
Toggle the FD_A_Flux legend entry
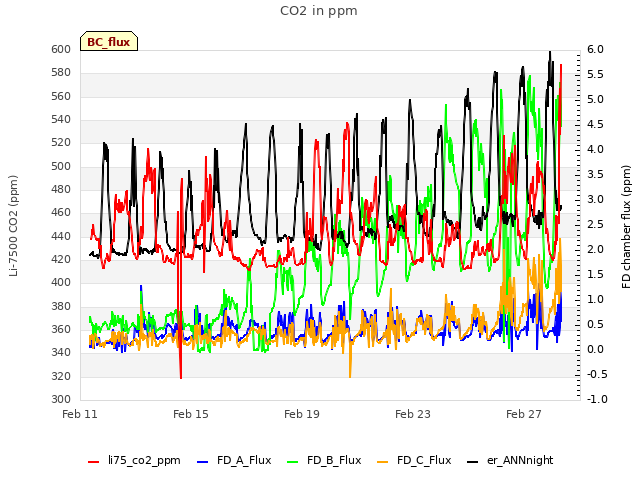click(234, 461)
